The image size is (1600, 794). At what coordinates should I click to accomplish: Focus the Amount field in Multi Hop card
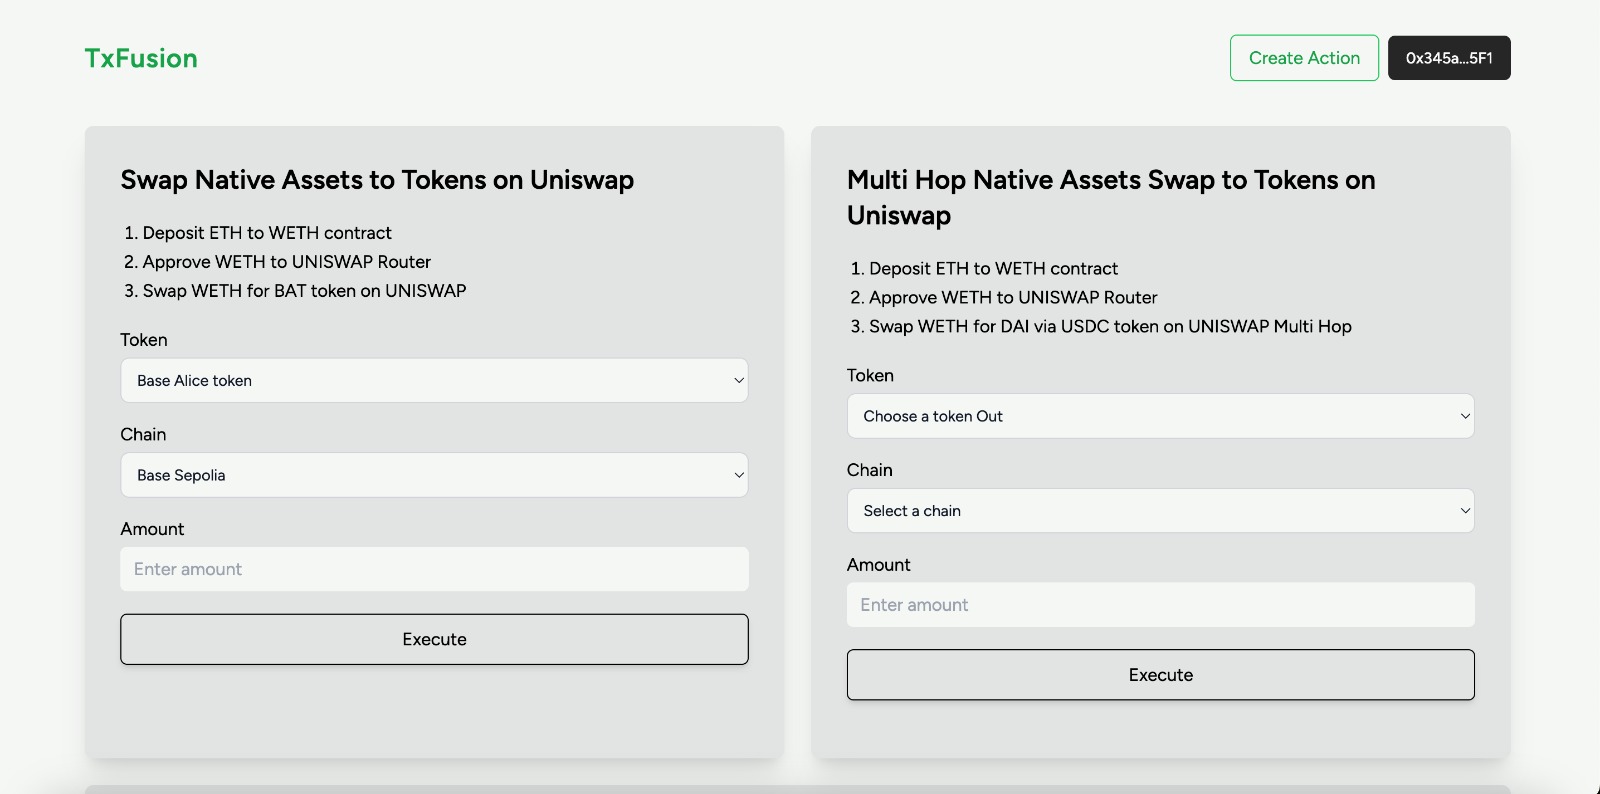(x=1160, y=605)
